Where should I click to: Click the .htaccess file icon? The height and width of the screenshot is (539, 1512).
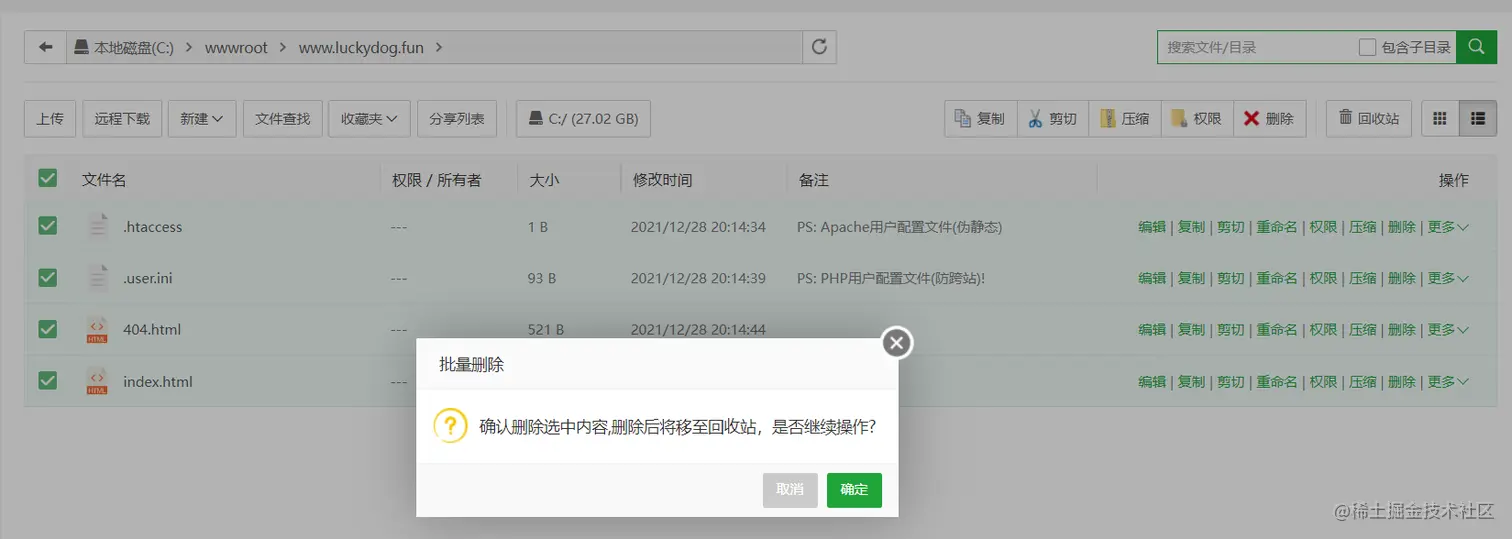coord(97,227)
